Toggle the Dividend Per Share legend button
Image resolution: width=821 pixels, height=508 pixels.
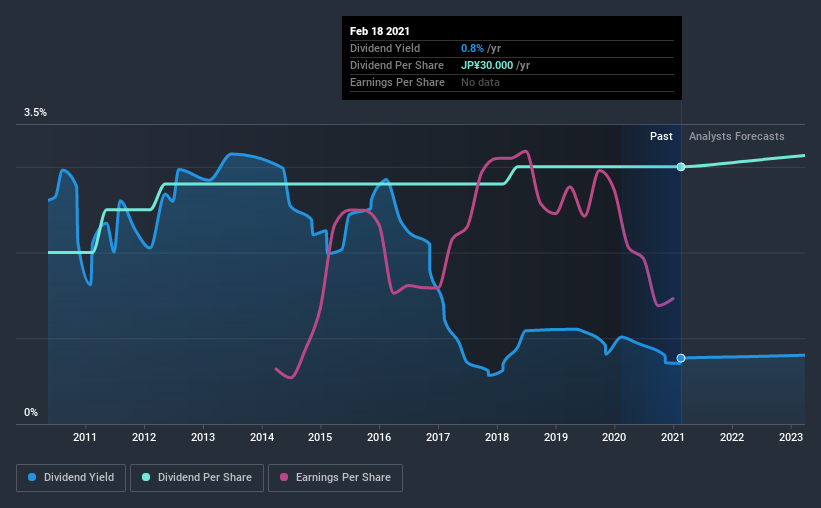point(197,478)
